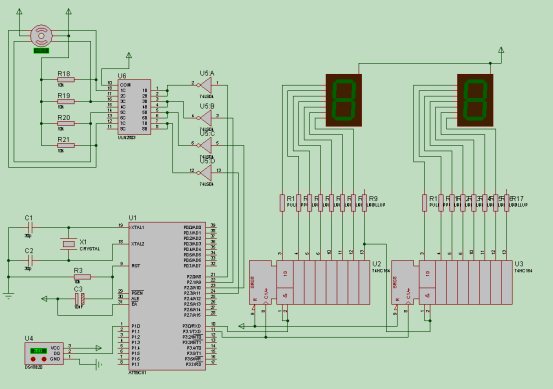Select the R18 resistor
The height and width of the screenshot is (389, 553).
click(x=66, y=80)
